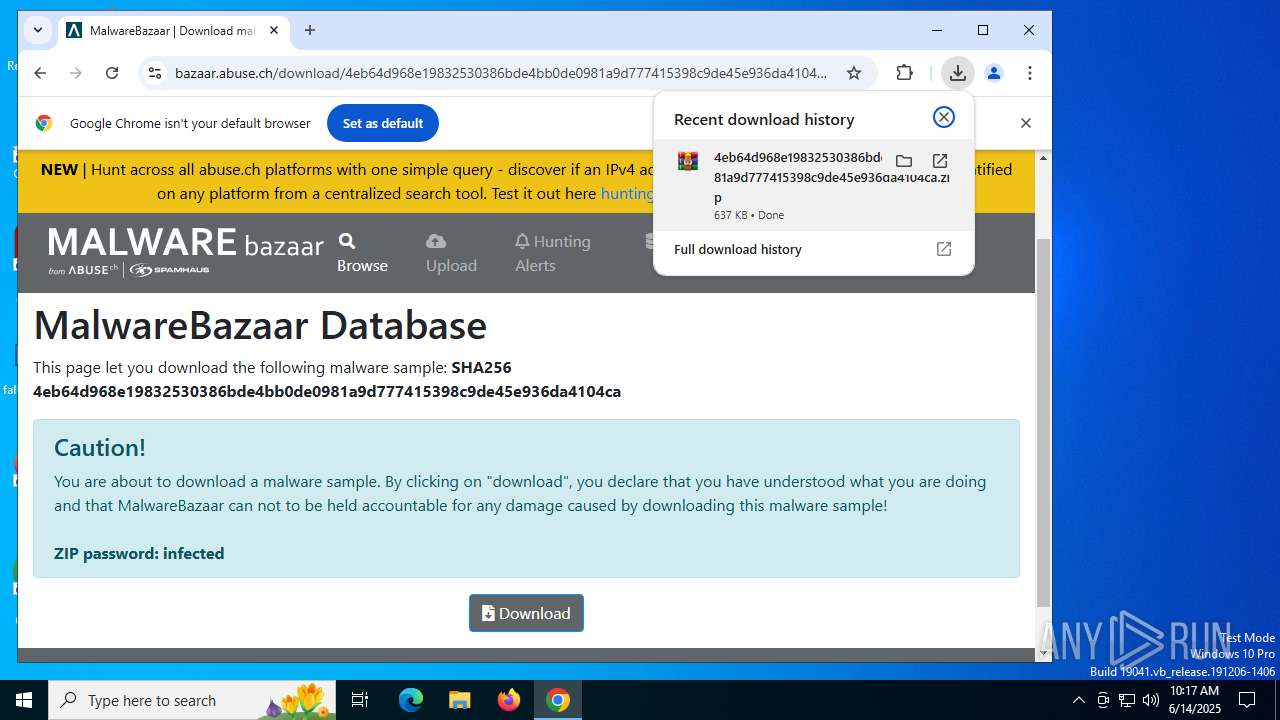Open the Windows Start menu
This screenshot has height=720, width=1280.
tap(24, 700)
